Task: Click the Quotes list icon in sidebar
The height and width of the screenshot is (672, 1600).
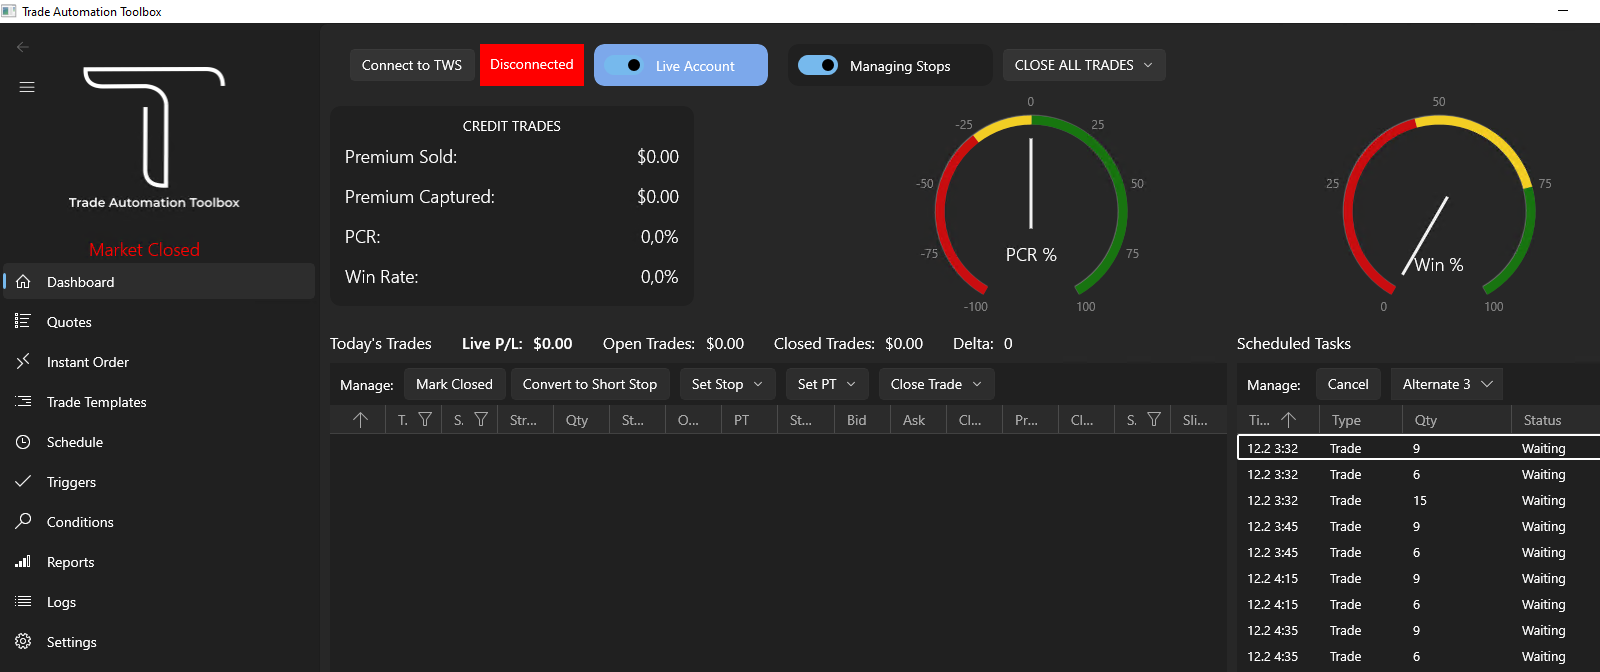Action: pos(23,321)
